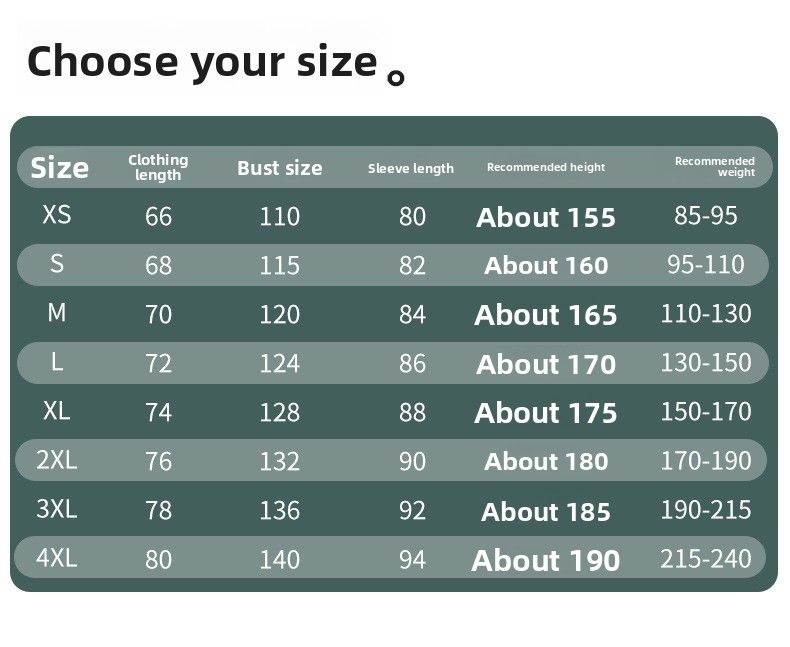Select the M size label
The image size is (790, 647).
pos(57,312)
